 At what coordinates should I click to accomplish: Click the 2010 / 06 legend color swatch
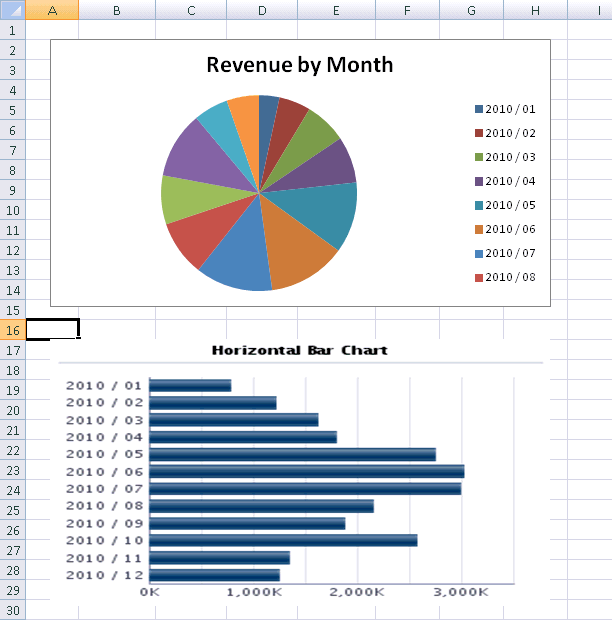[479, 230]
